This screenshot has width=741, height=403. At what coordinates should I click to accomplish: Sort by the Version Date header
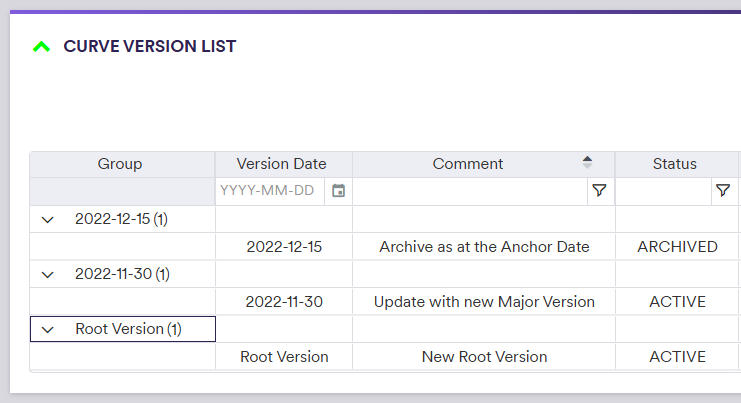pos(281,164)
